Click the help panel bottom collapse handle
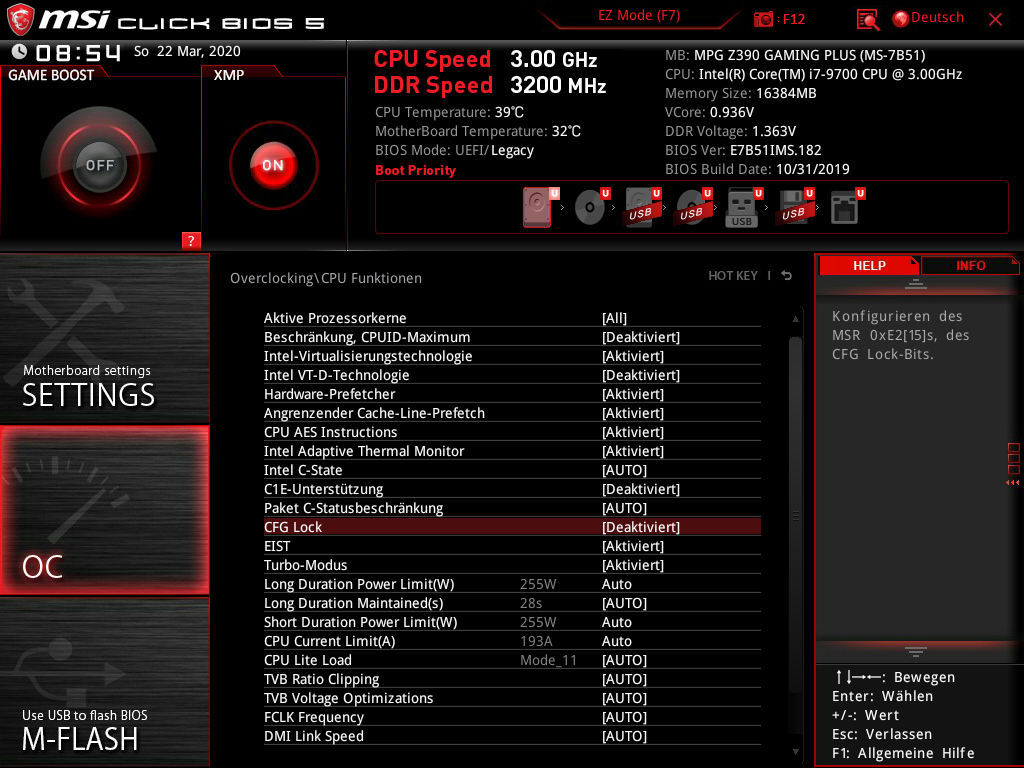The width and height of the screenshot is (1024, 768). point(916,652)
